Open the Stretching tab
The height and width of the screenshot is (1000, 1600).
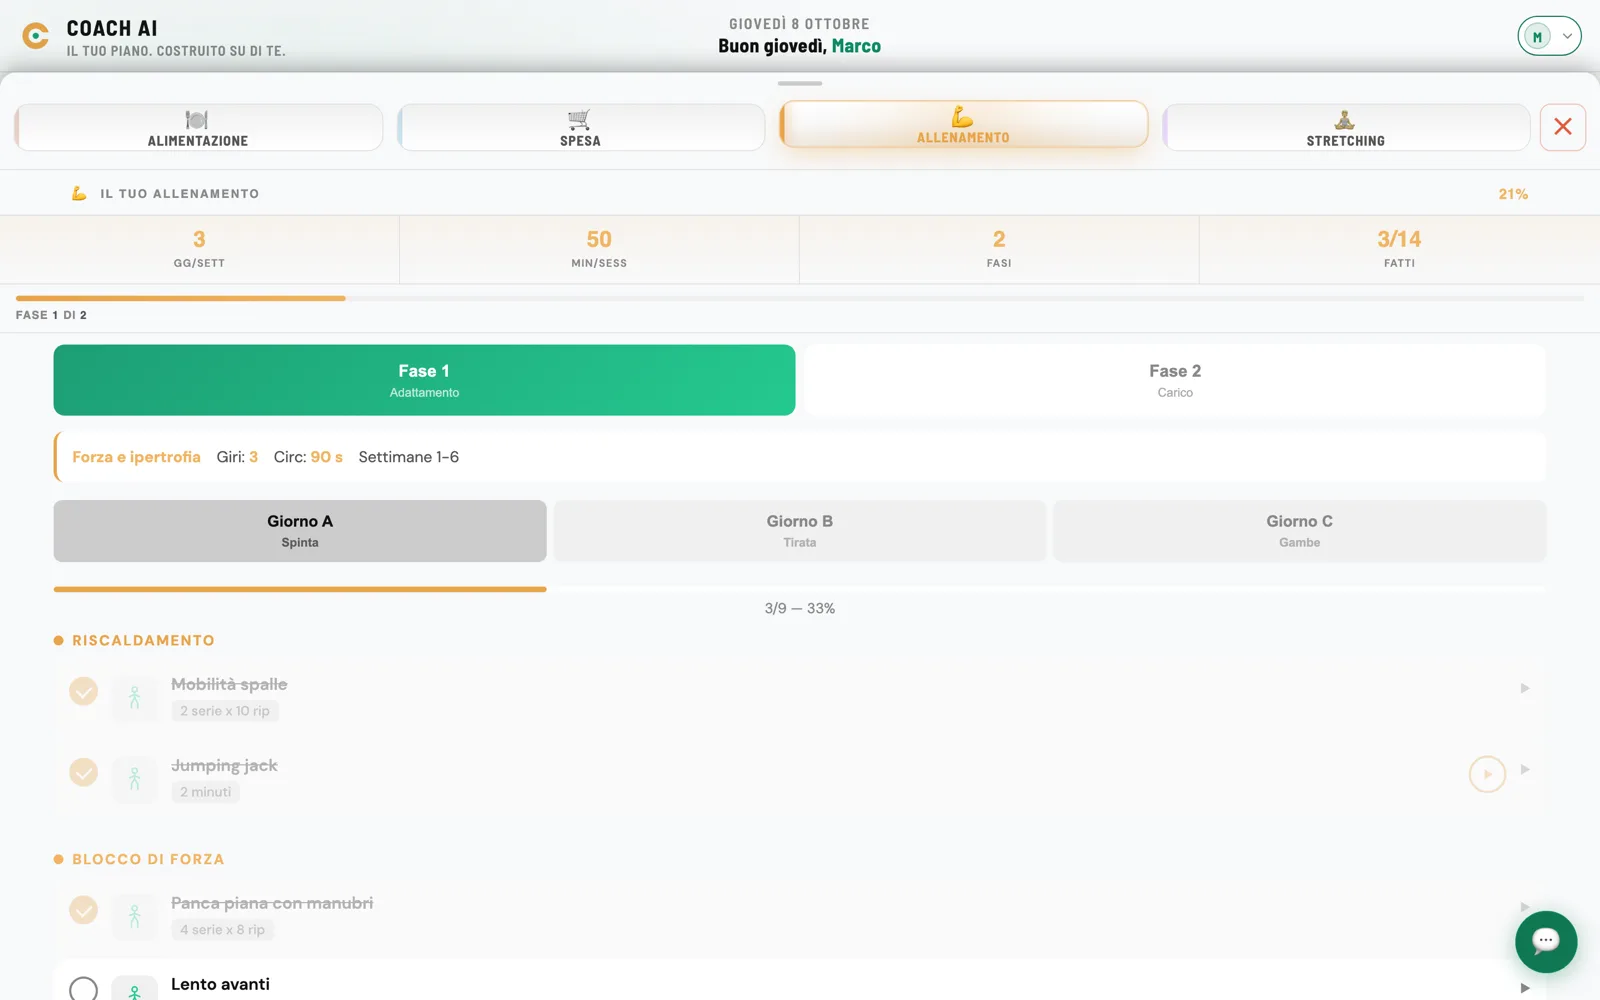coord(1346,128)
